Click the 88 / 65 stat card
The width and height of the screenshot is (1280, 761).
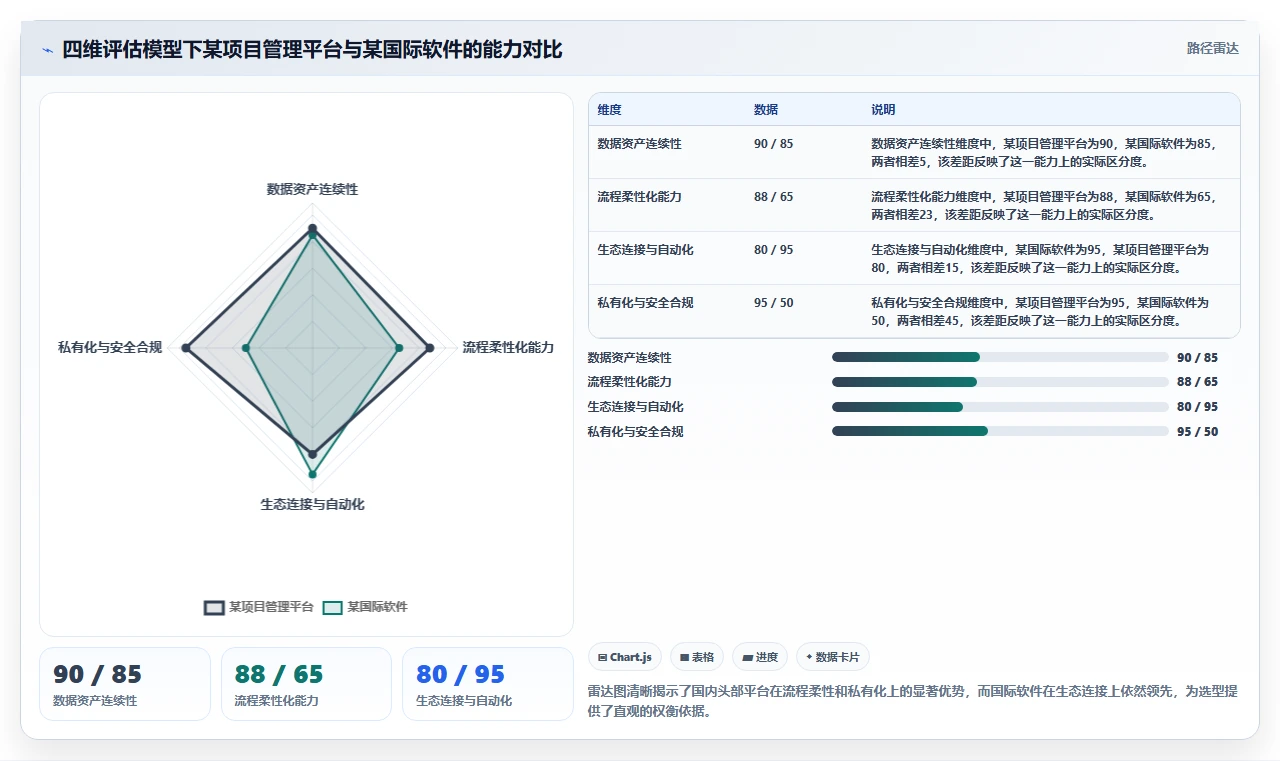[306, 684]
